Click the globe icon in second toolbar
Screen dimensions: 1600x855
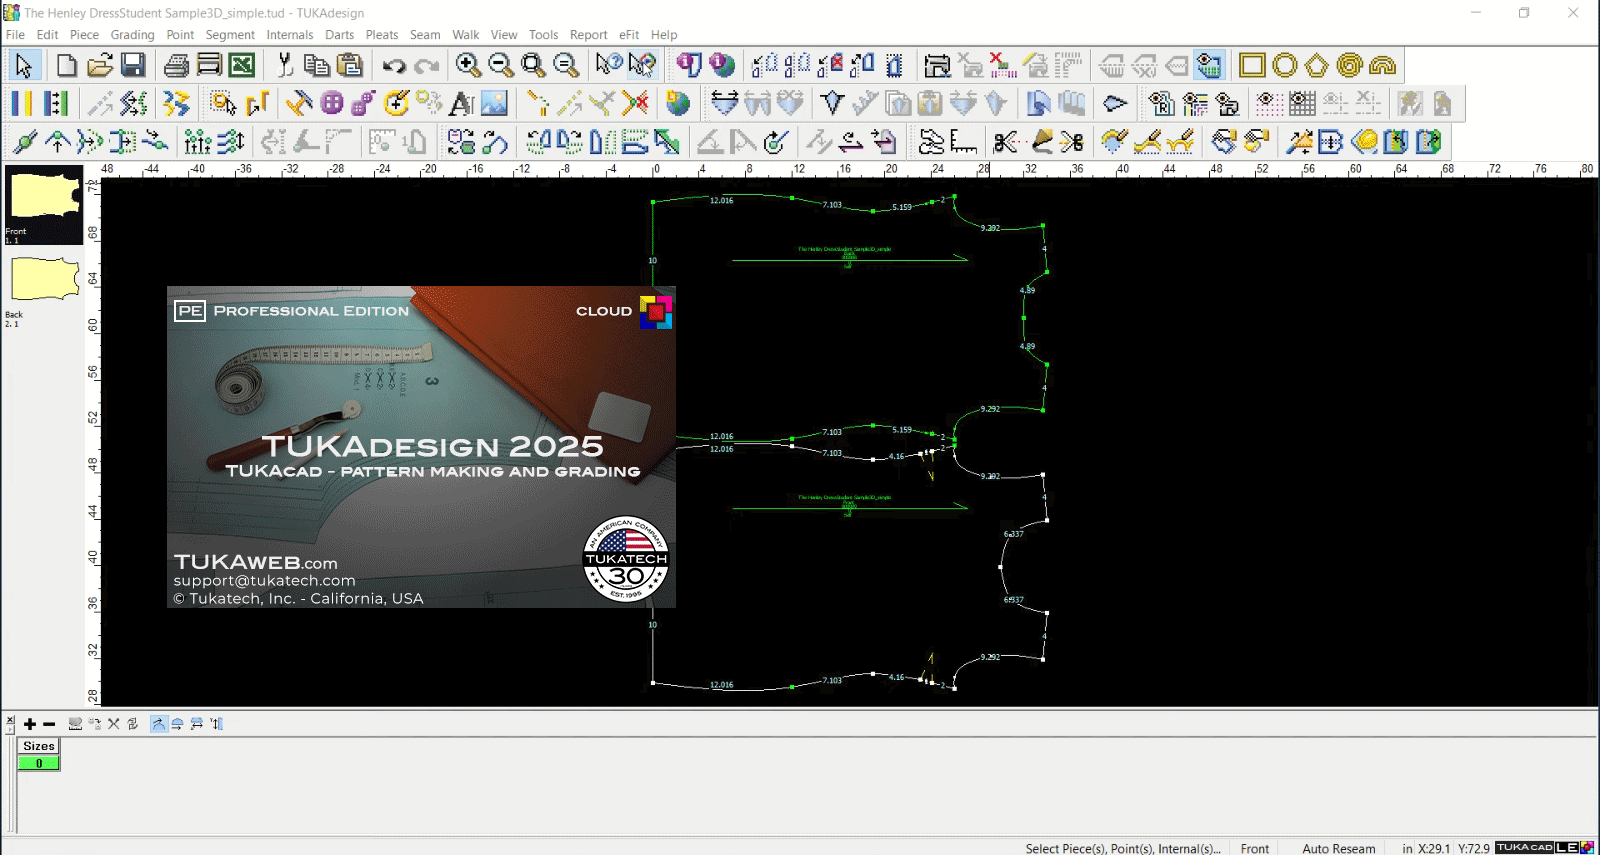click(x=678, y=103)
